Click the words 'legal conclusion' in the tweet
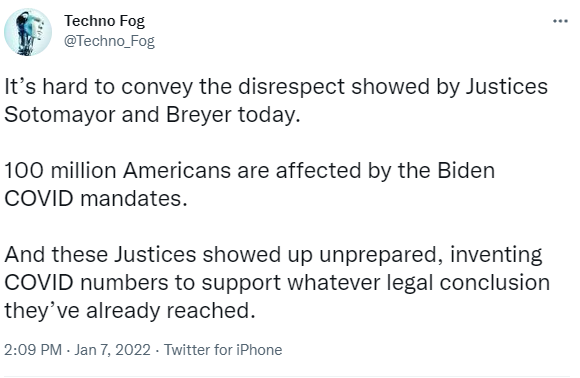The height and width of the screenshot is (378, 580). 468,283
